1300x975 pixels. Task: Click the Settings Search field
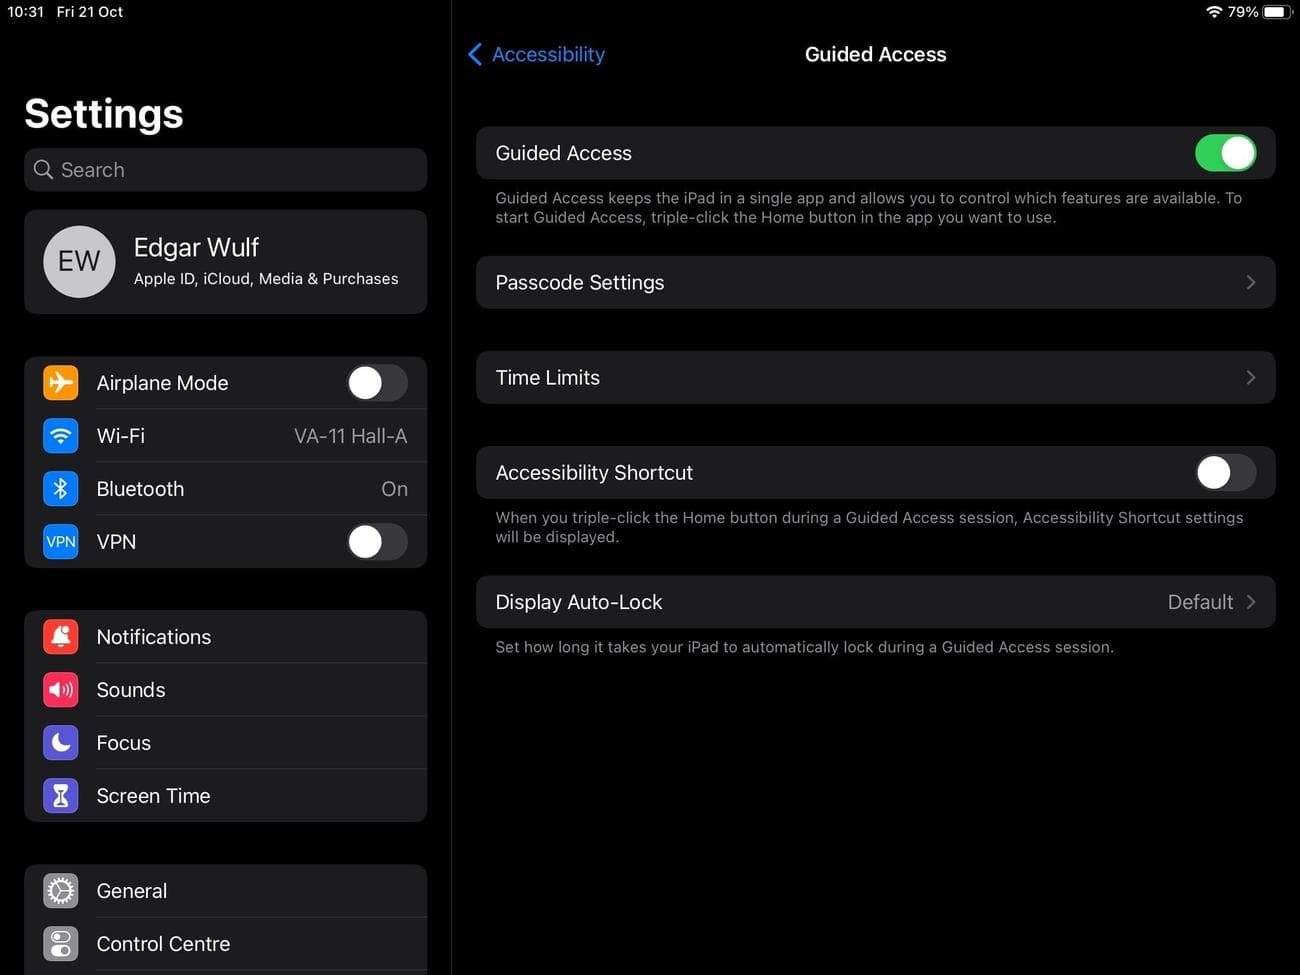click(x=226, y=170)
